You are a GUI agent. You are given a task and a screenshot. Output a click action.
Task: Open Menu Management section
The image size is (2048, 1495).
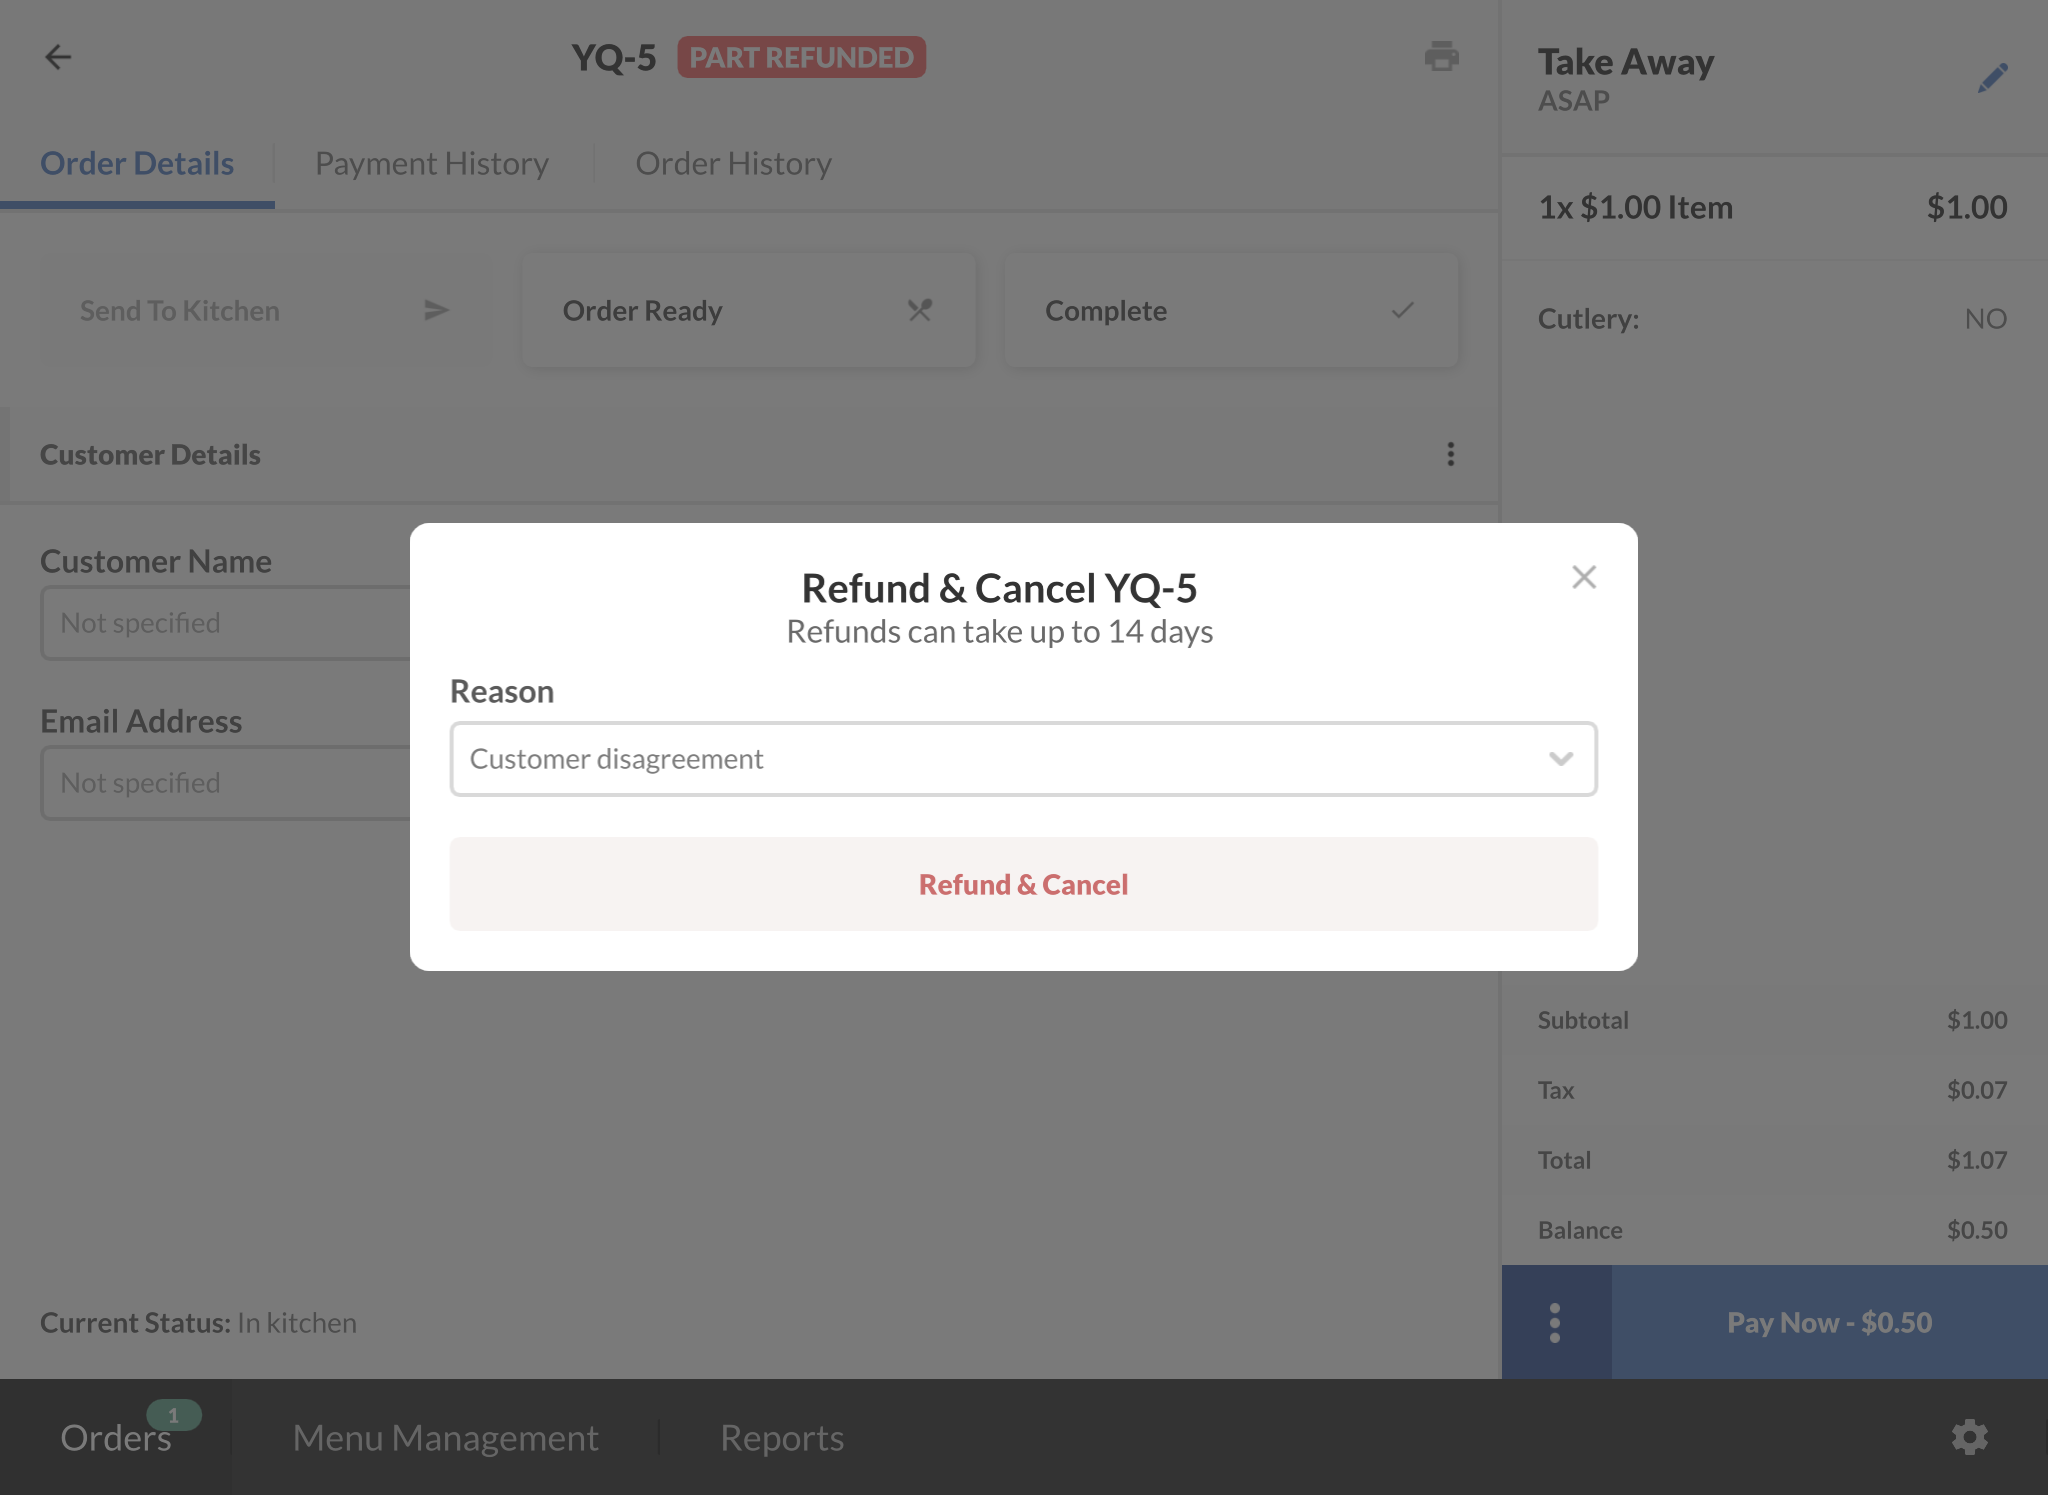tap(445, 1438)
